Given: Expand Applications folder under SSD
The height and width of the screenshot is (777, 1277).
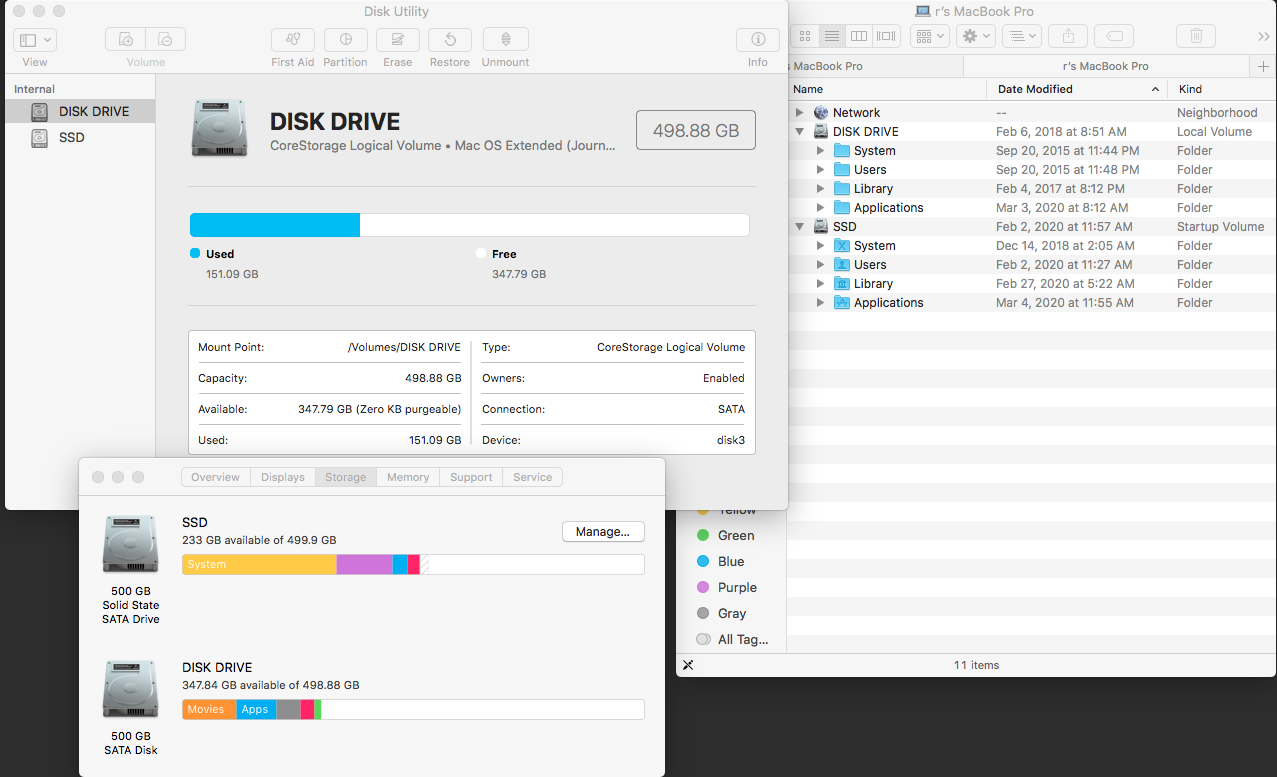Looking at the screenshot, I should (x=820, y=303).
